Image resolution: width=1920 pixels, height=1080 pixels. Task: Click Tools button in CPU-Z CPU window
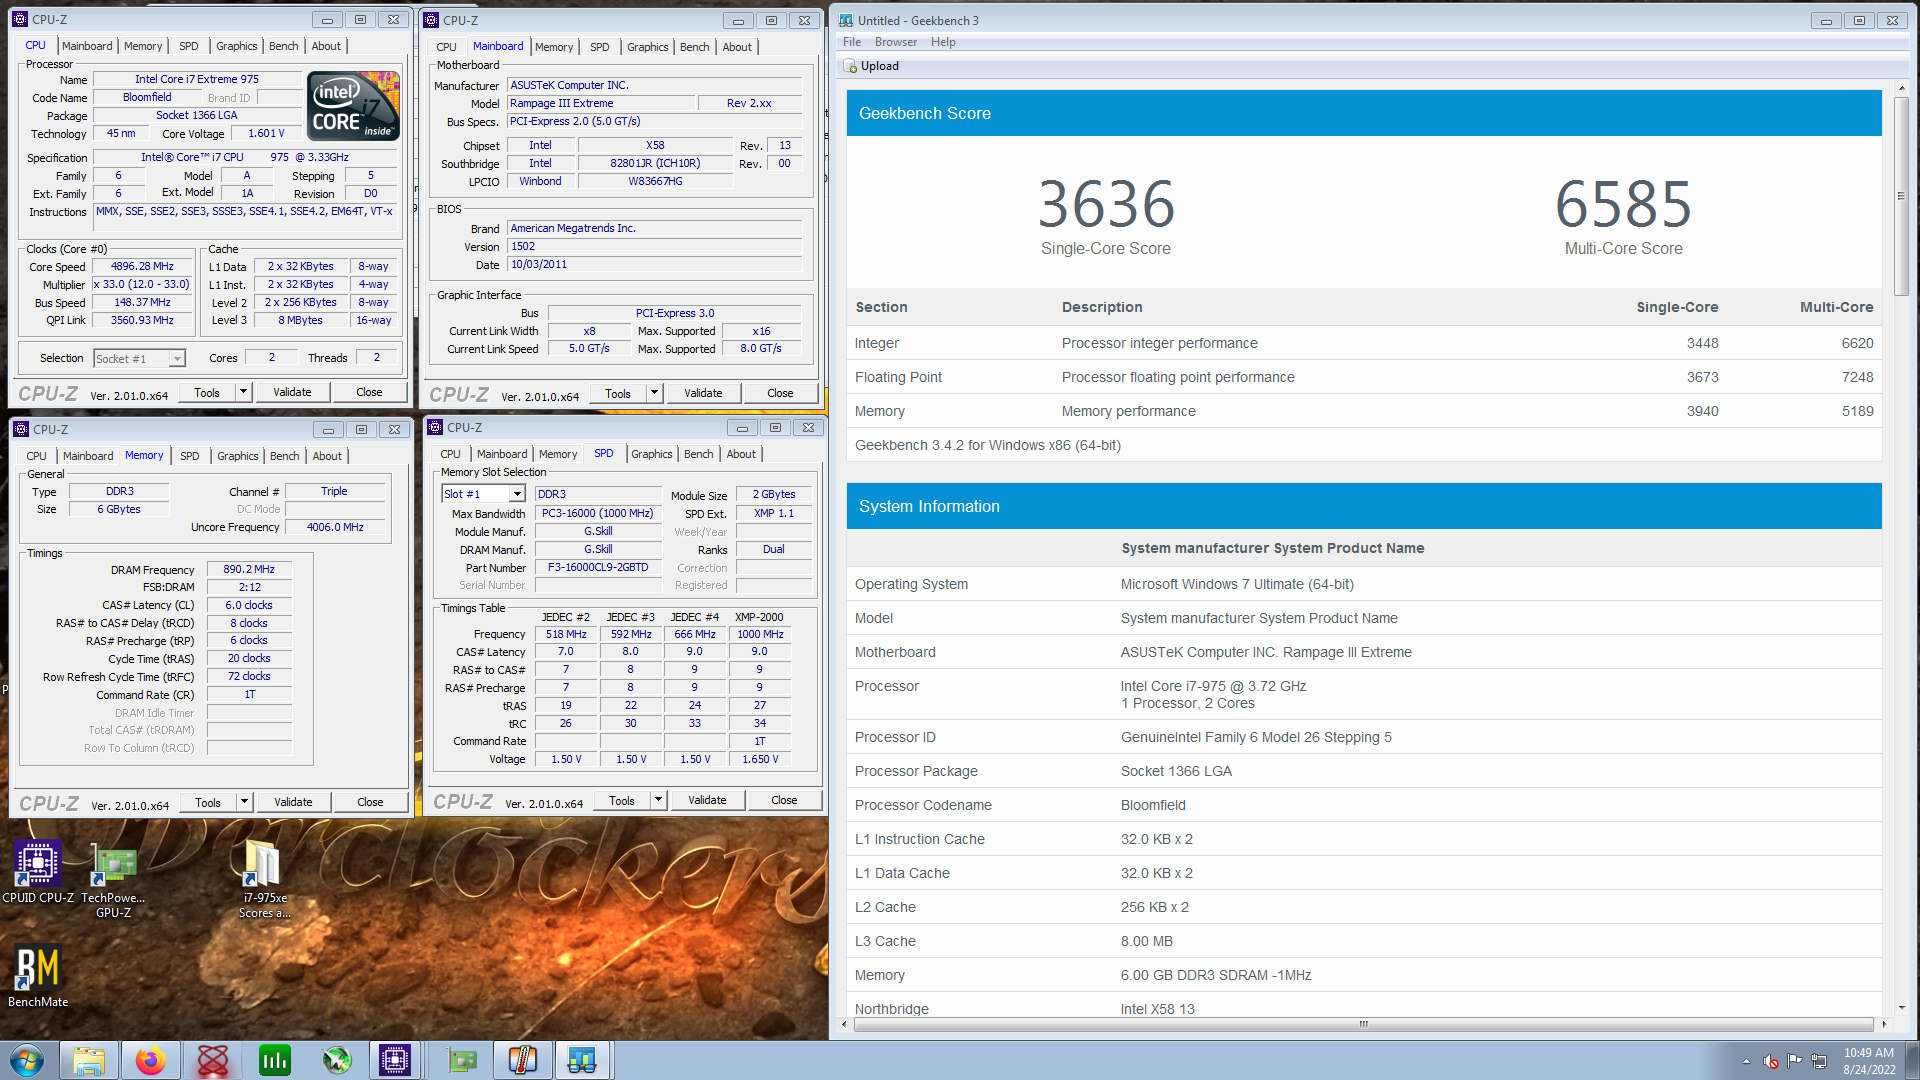tap(207, 392)
